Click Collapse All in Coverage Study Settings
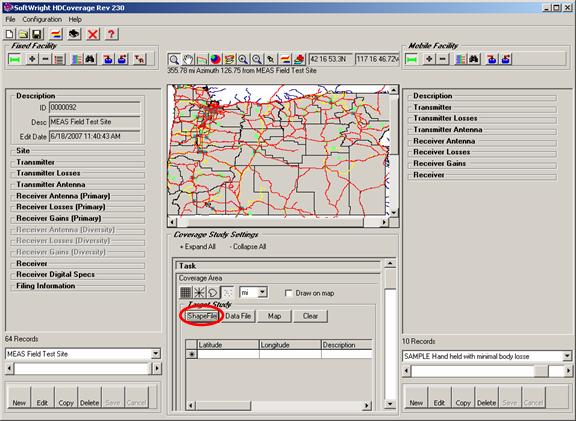The height and width of the screenshot is (421, 576). coord(248,247)
